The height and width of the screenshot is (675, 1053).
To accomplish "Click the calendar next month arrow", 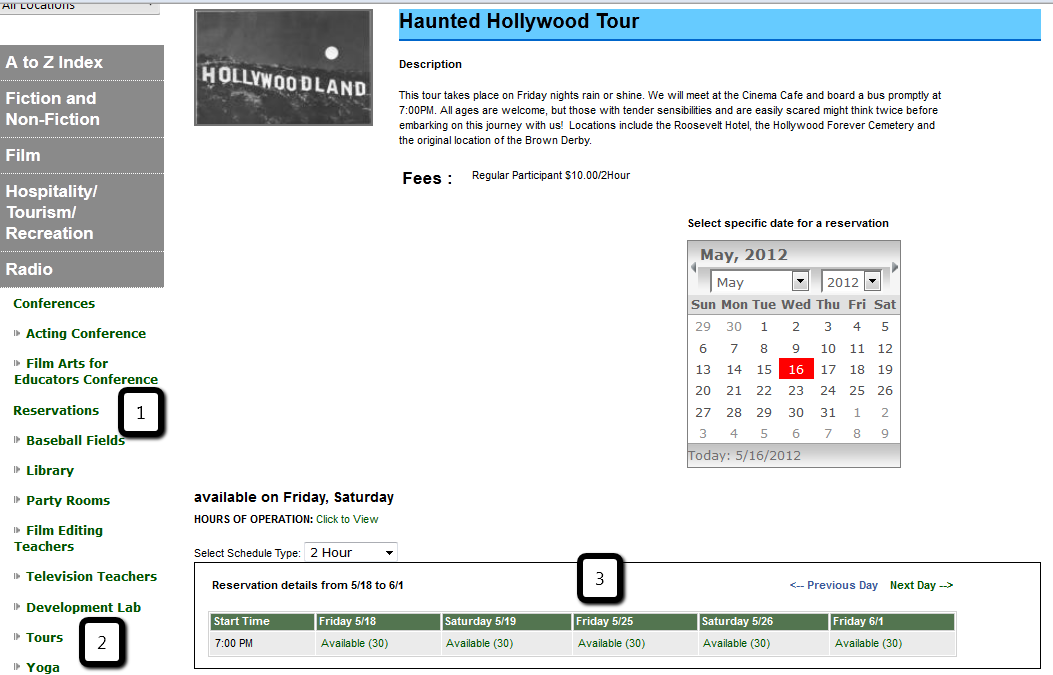I will pos(895,268).
